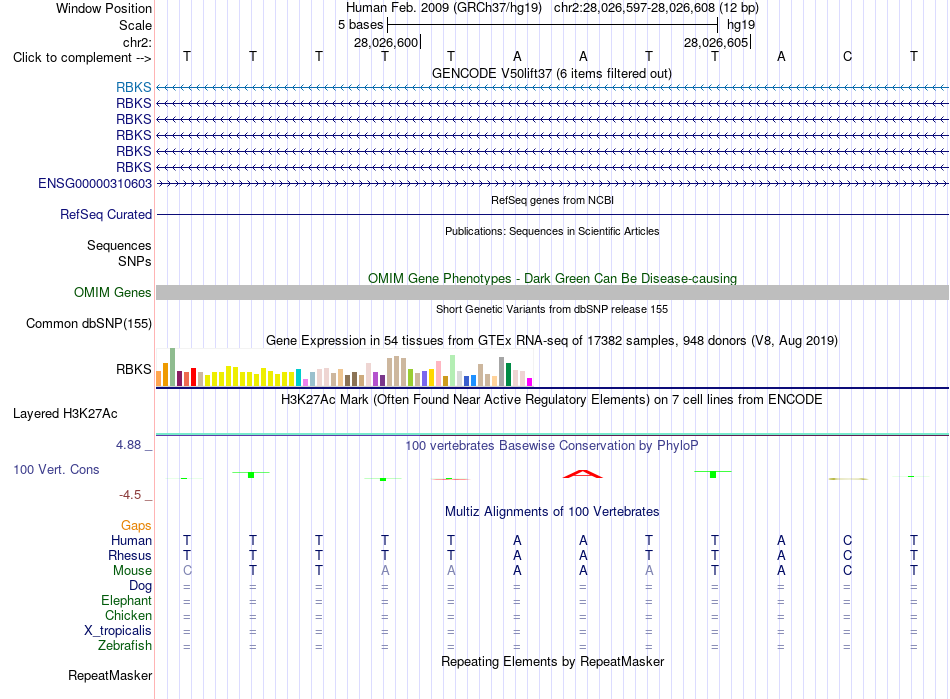Click the "RefSeq Curated" label
This screenshot has height=699, width=950.
pos(105,214)
